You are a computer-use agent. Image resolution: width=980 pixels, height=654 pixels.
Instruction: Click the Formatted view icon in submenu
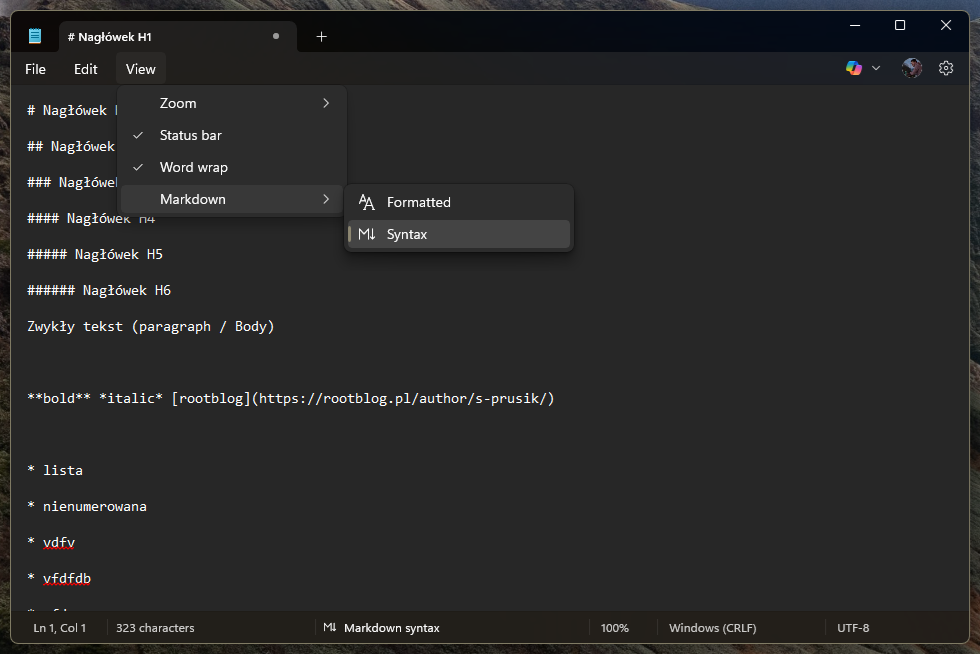coord(367,202)
